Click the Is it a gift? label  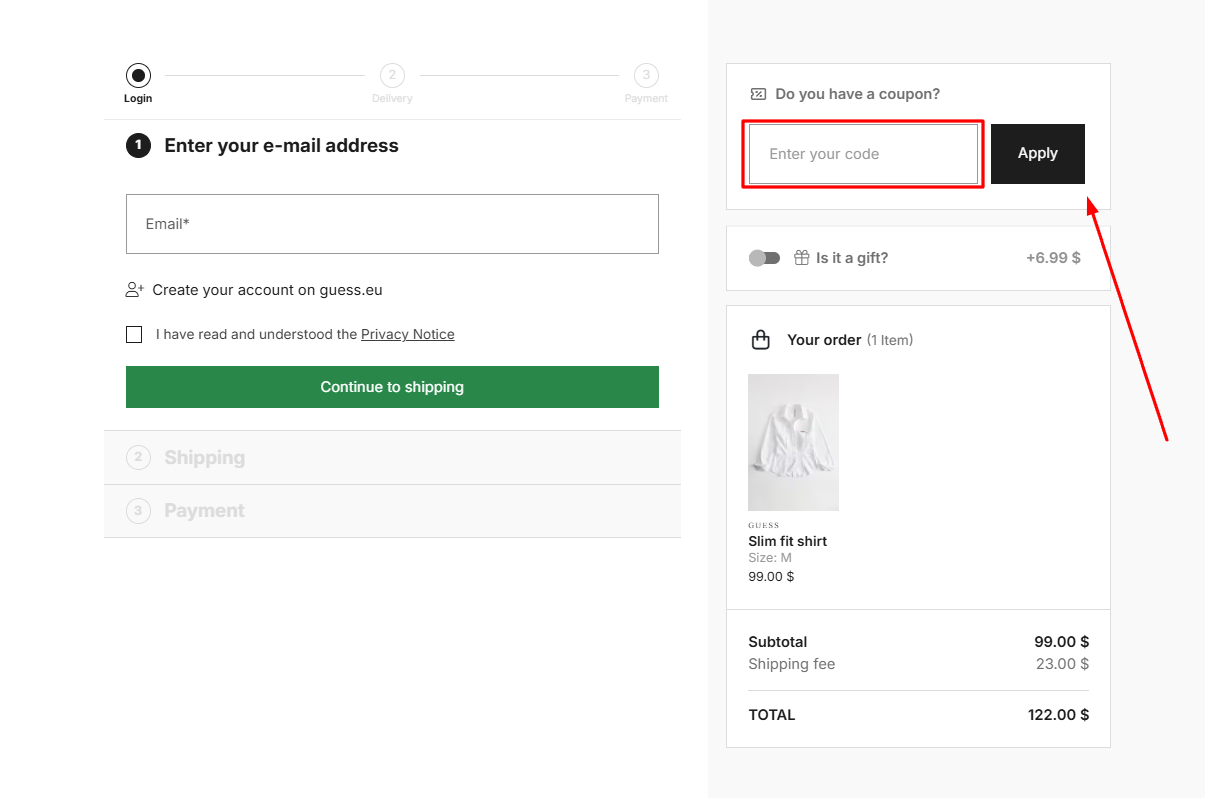[852, 258]
